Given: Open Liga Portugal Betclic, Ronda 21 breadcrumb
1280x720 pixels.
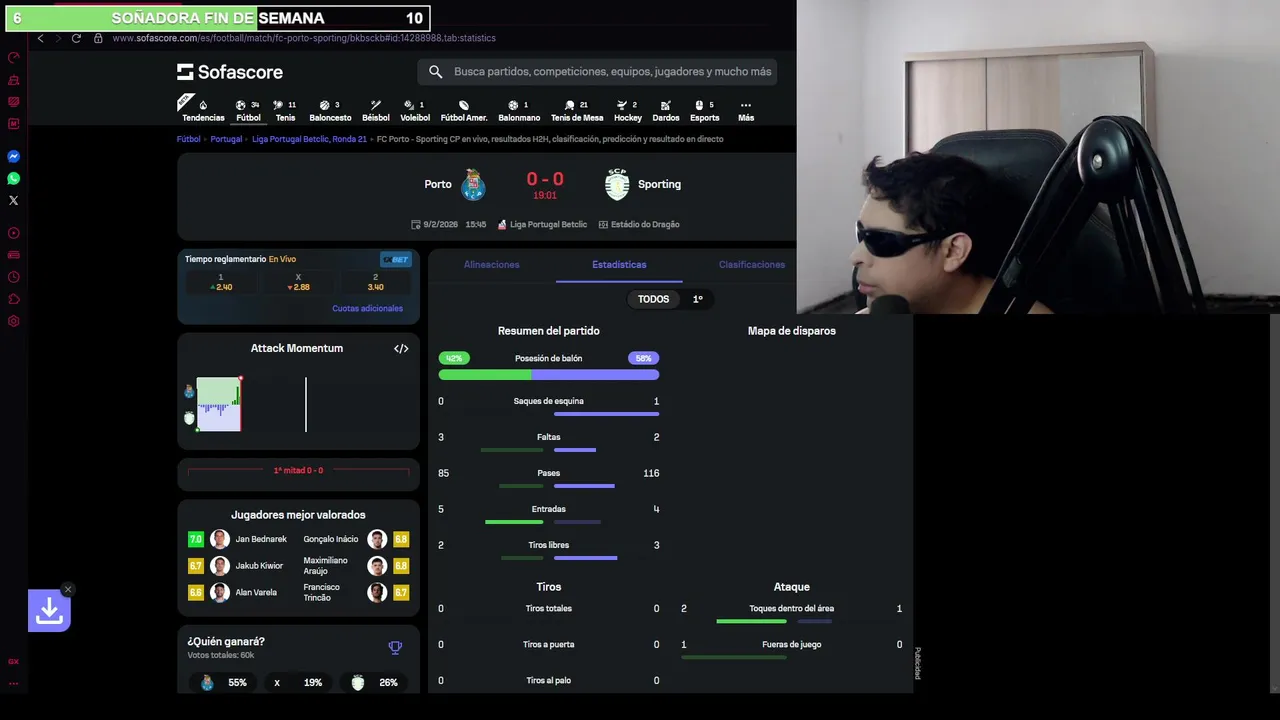Looking at the screenshot, I should tap(309, 139).
